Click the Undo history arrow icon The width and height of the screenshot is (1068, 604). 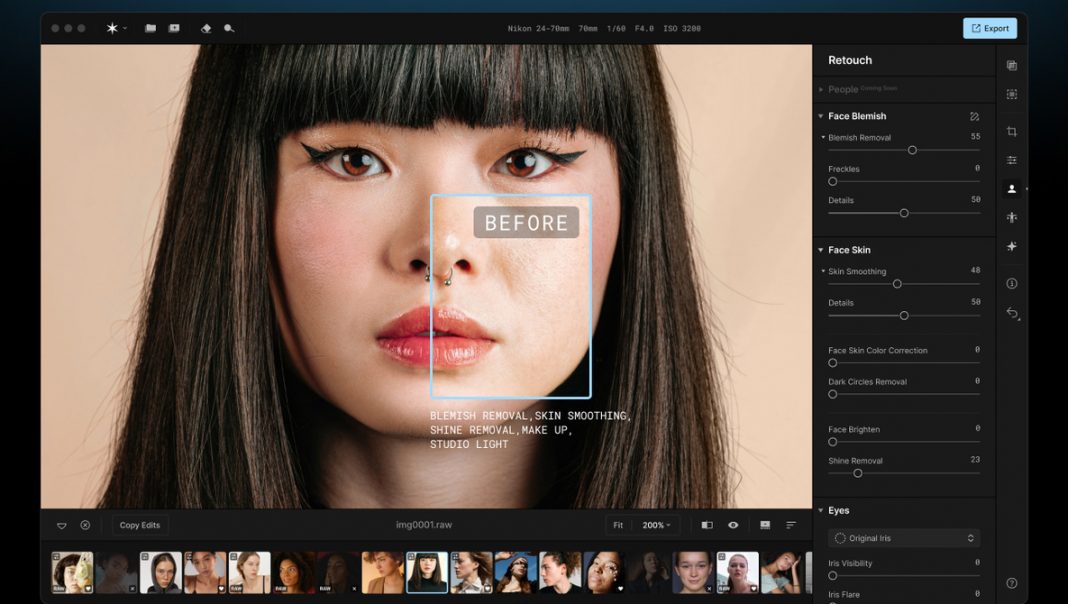coord(1011,311)
